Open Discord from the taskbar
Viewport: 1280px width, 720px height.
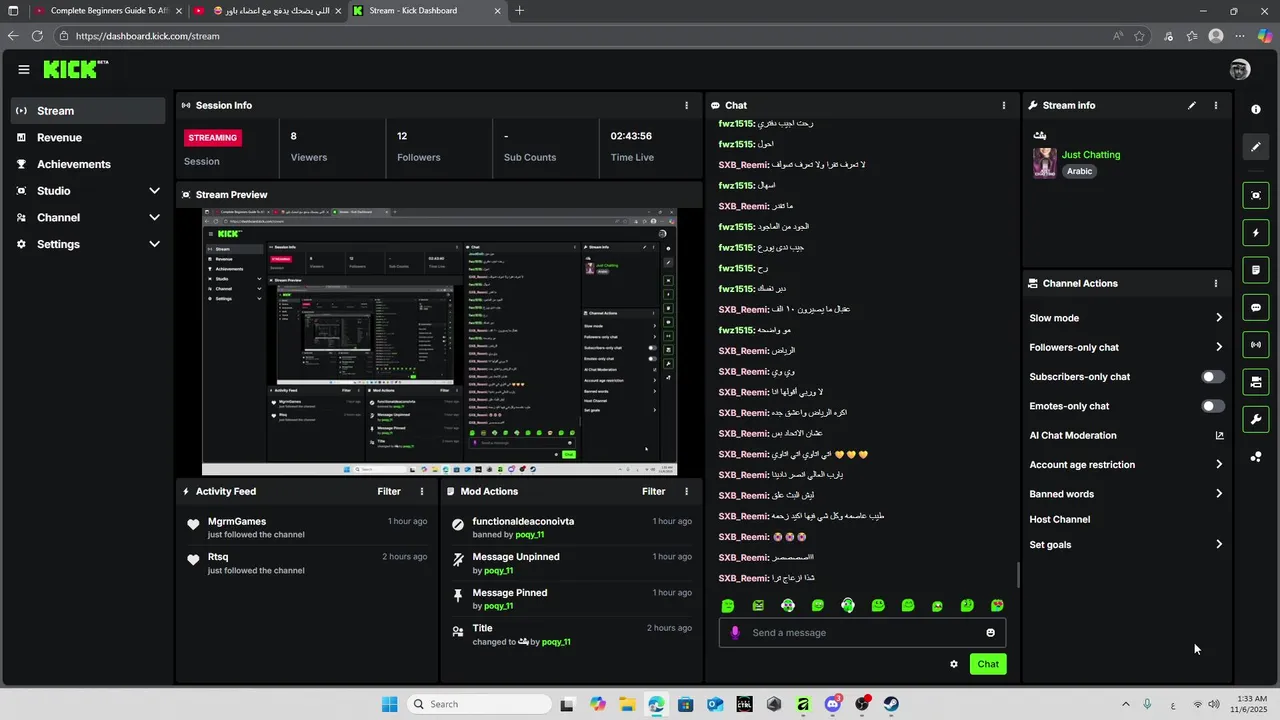click(833, 704)
